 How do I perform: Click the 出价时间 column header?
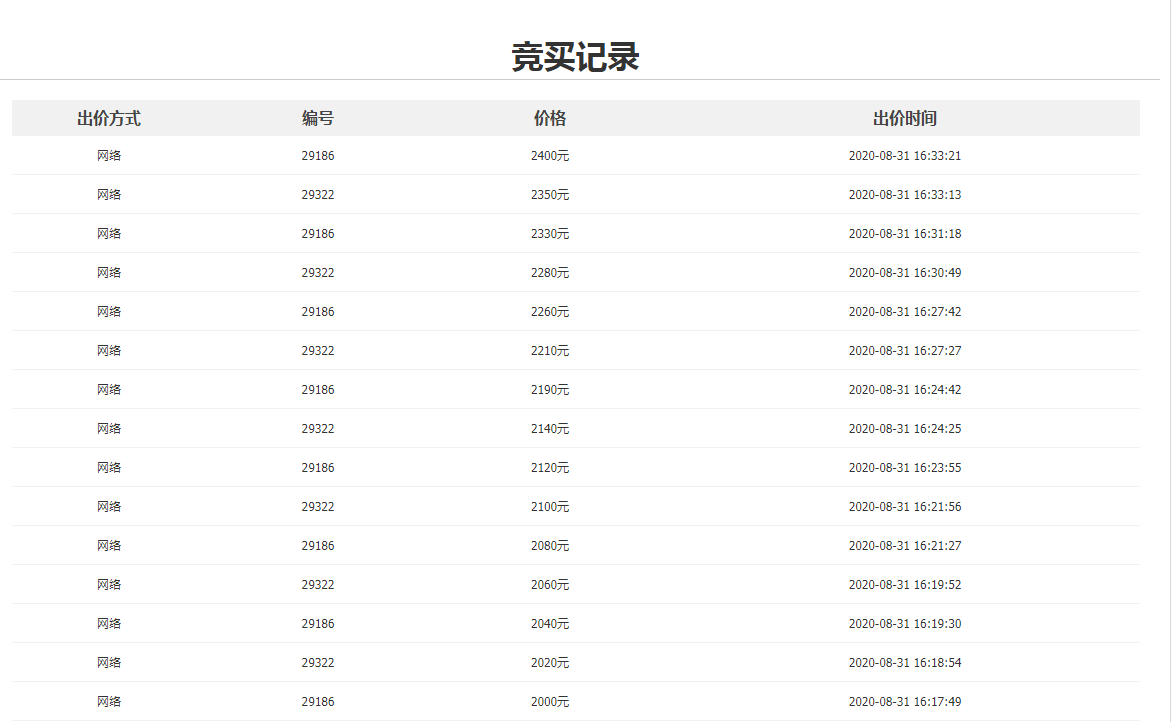902,117
